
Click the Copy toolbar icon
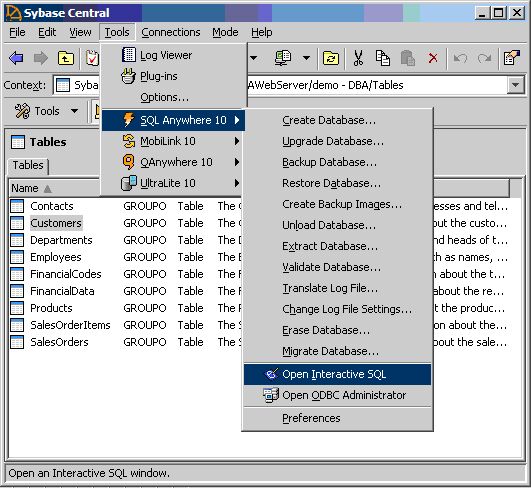[383, 58]
